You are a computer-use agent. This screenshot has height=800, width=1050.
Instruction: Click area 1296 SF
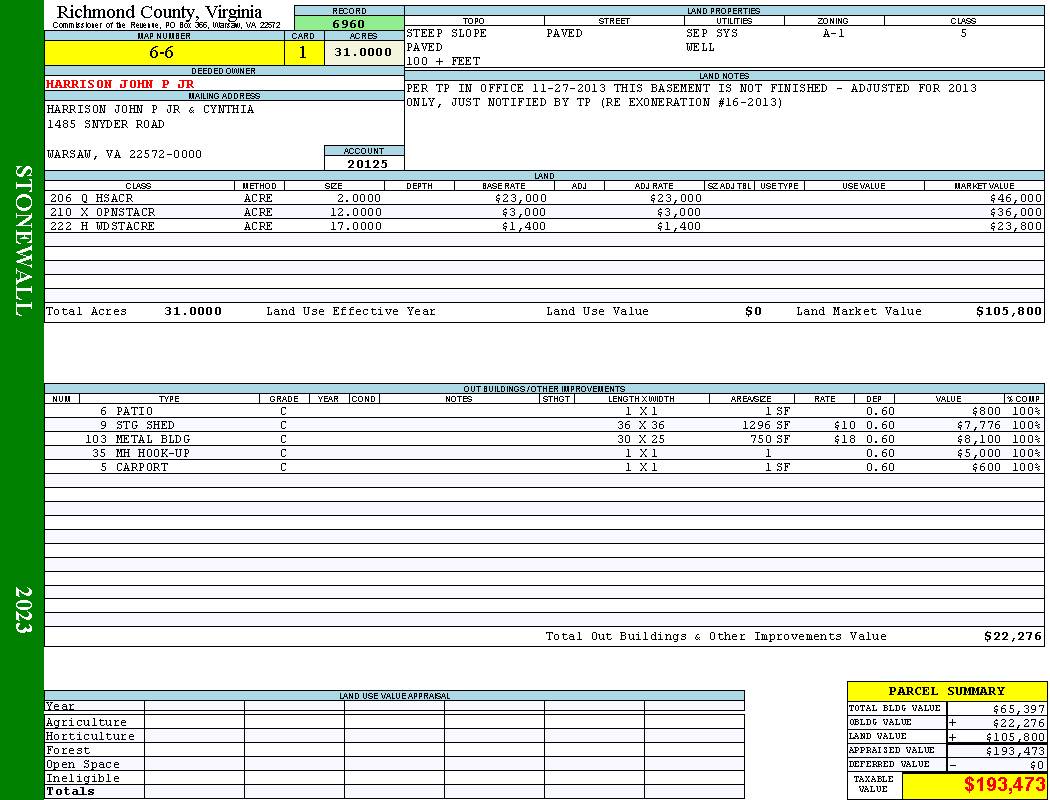(766, 426)
